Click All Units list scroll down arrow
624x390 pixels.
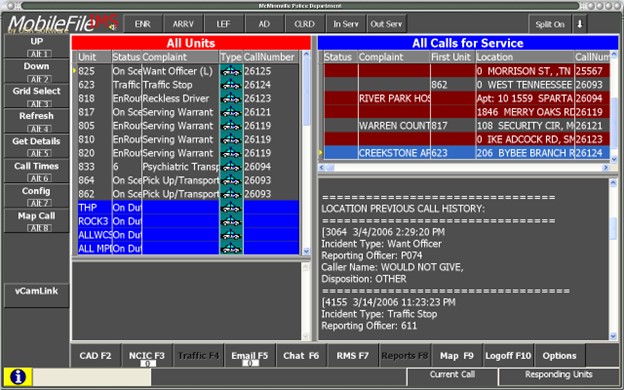tap(306, 251)
